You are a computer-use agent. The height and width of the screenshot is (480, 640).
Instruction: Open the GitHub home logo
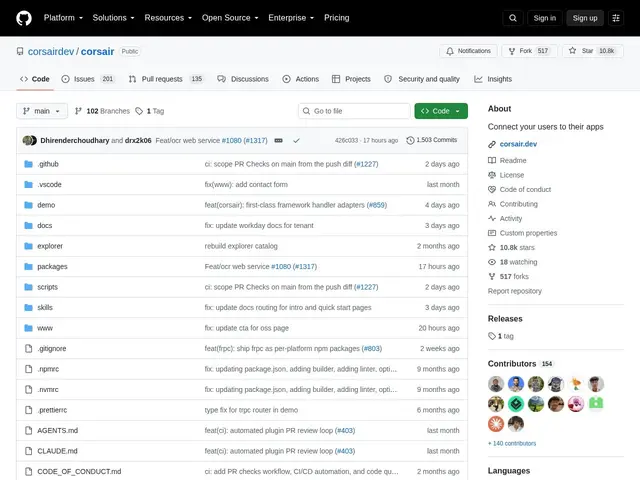24,18
